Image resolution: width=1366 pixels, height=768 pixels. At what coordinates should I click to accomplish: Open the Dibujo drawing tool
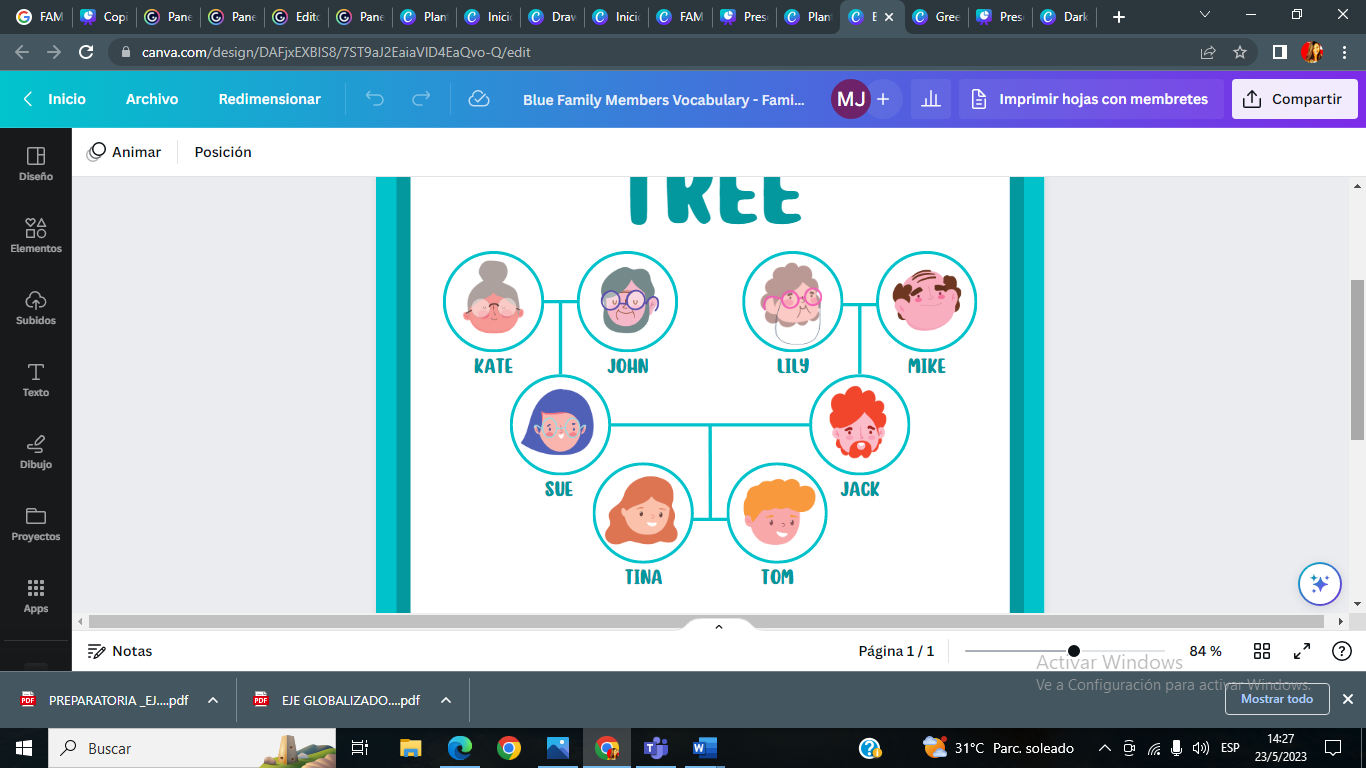[36, 452]
